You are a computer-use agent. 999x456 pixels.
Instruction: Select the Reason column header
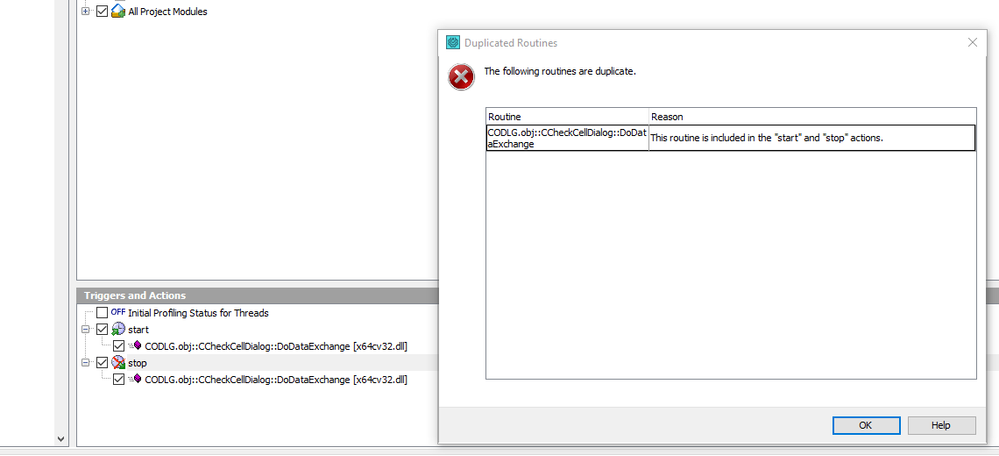(812, 117)
